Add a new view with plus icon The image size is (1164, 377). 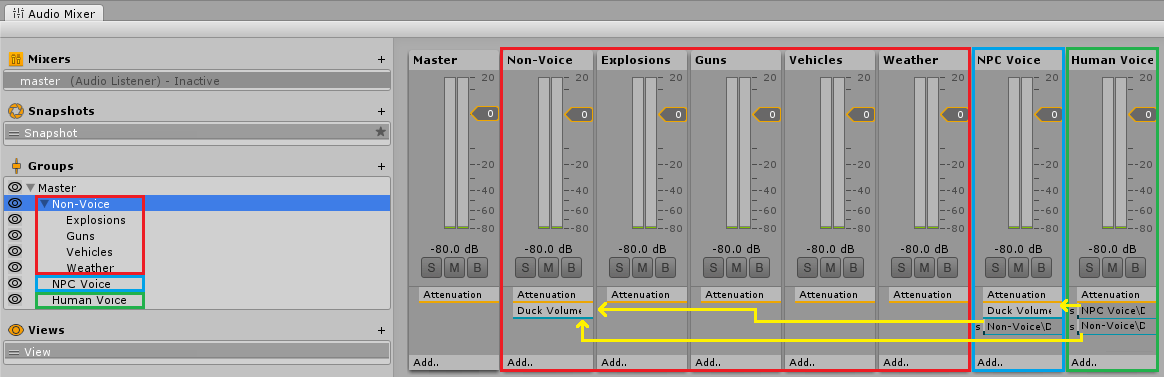(x=381, y=330)
